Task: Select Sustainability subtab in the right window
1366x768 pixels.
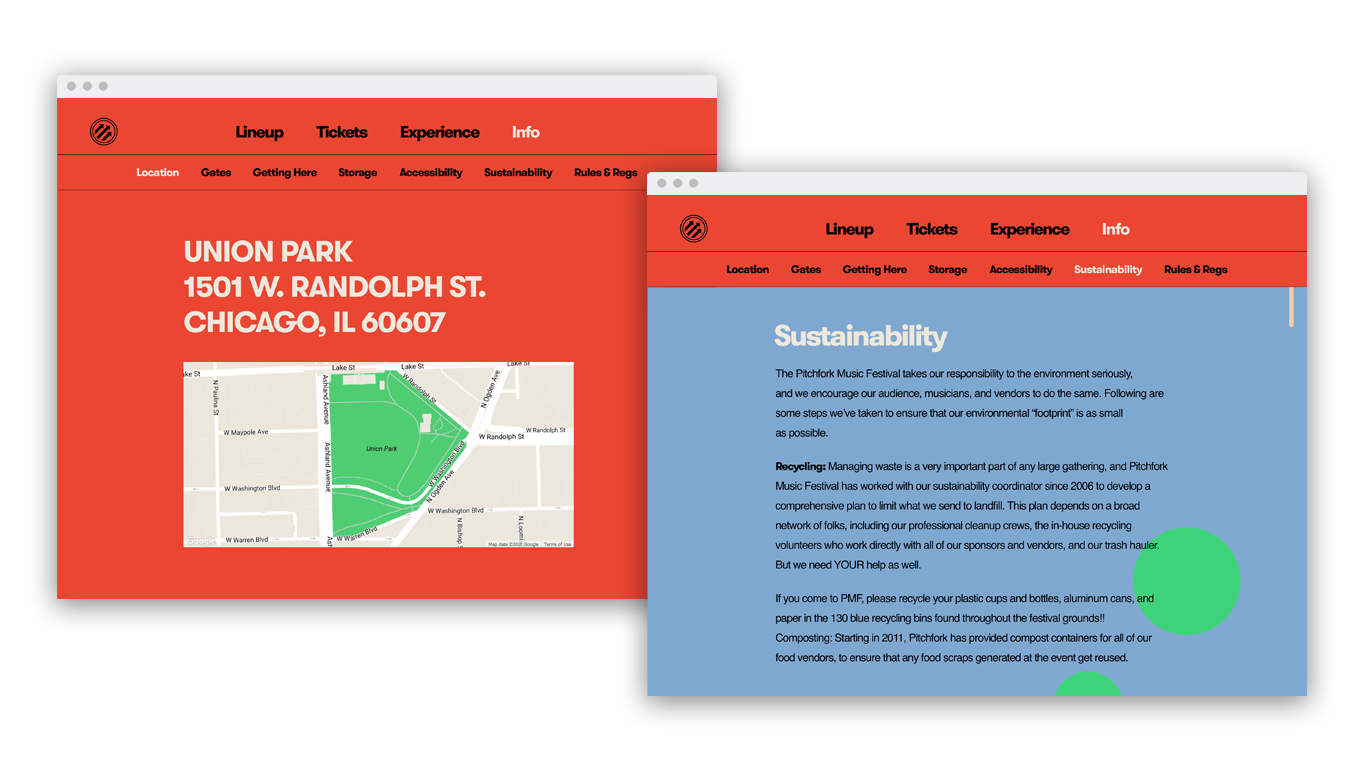Action: 1108,269
